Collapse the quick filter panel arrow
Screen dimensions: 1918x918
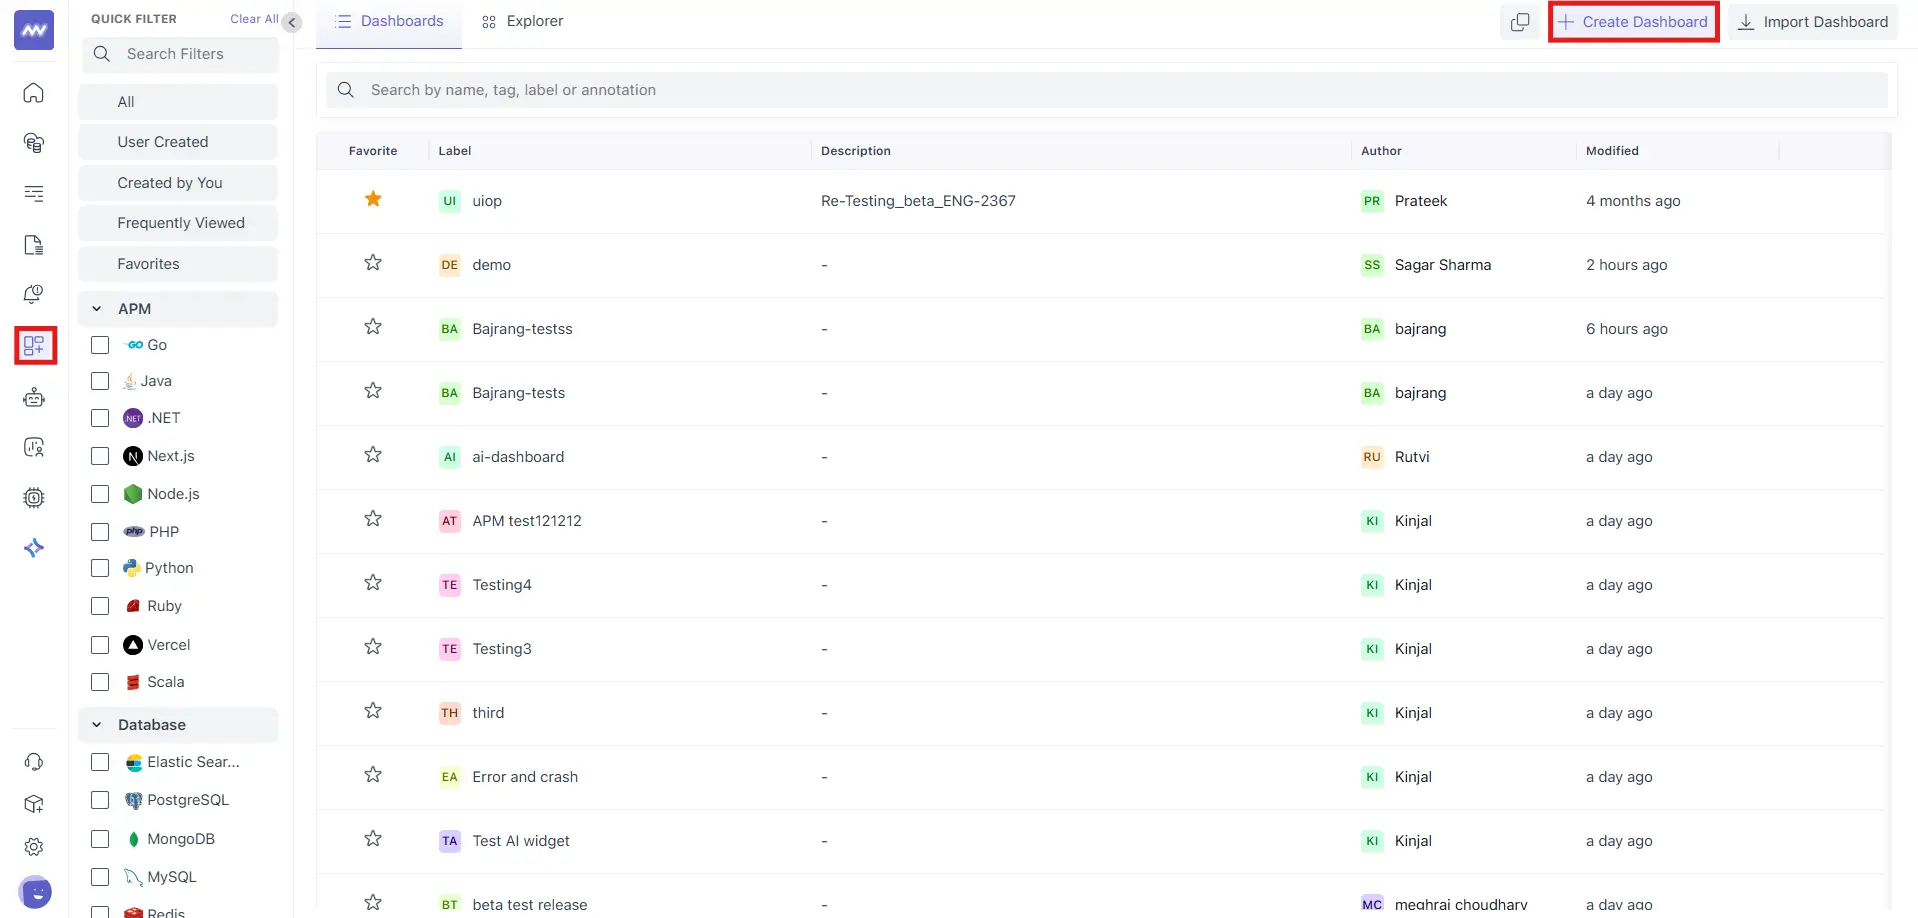tap(292, 22)
